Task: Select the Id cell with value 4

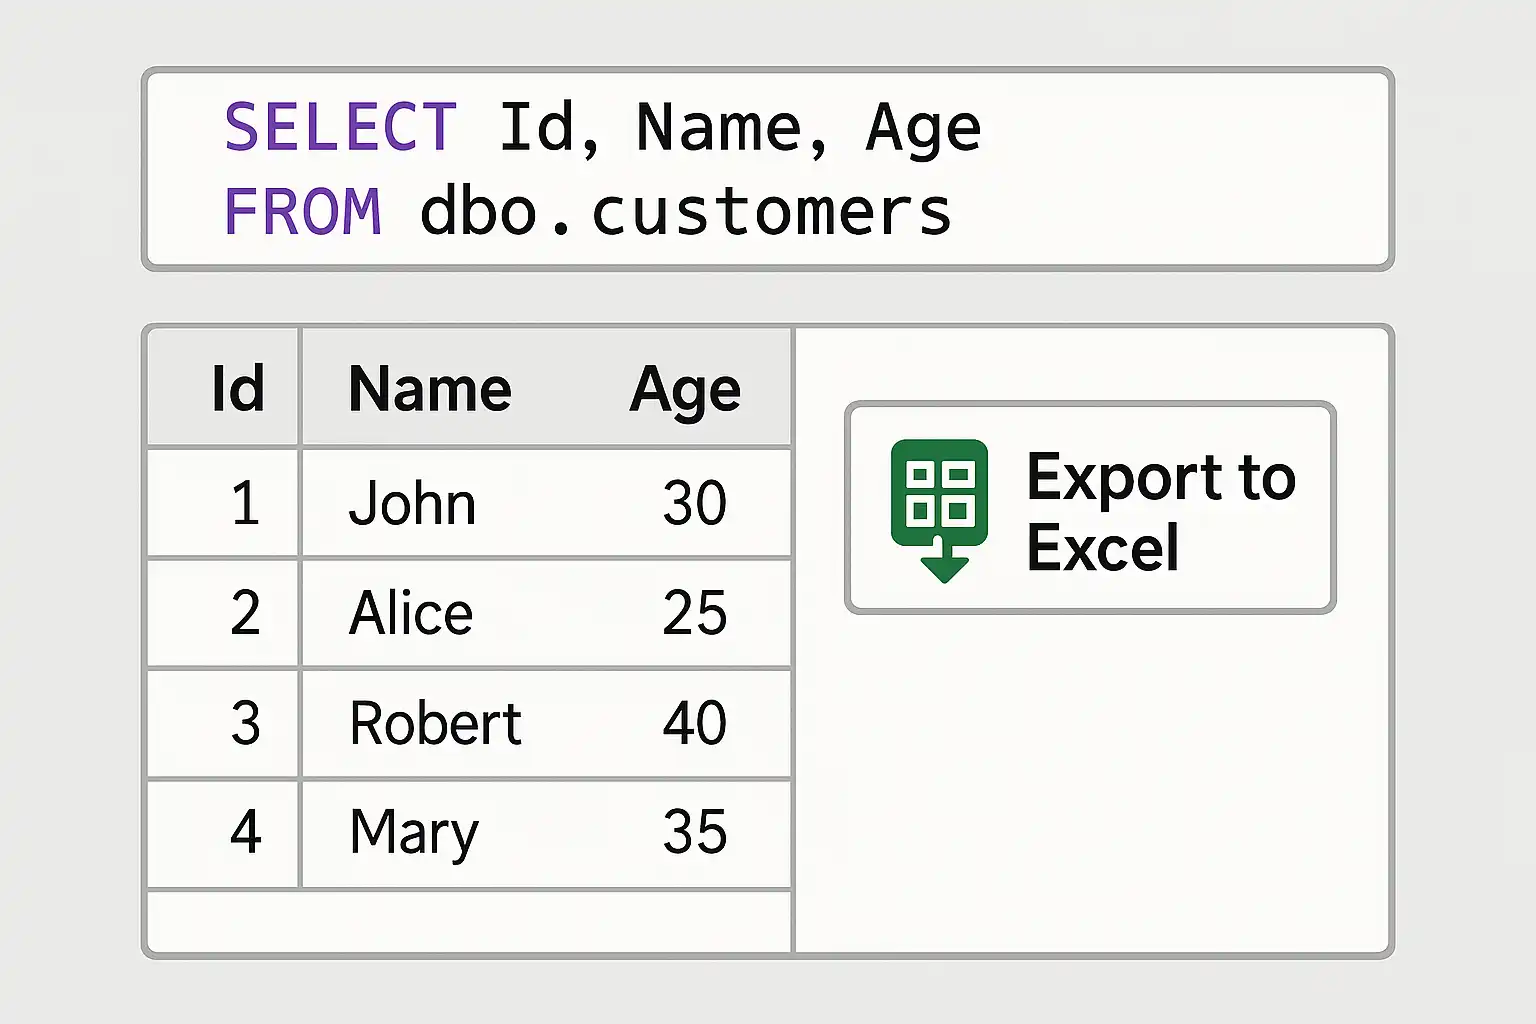Action: pyautogui.click(x=245, y=833)
